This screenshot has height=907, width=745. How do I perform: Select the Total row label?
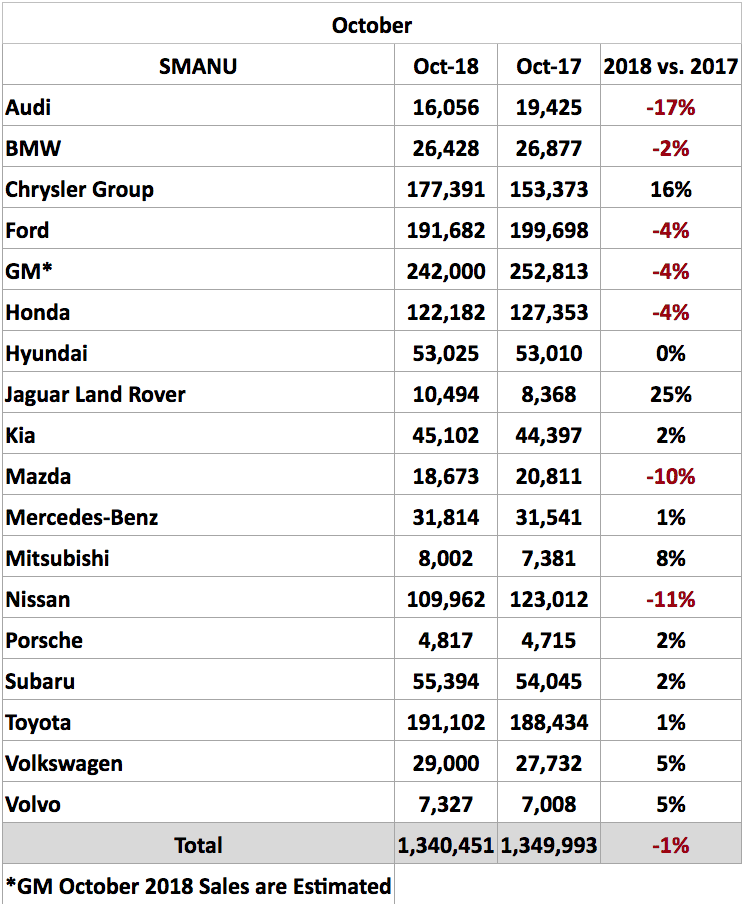[x=198, y=845]
